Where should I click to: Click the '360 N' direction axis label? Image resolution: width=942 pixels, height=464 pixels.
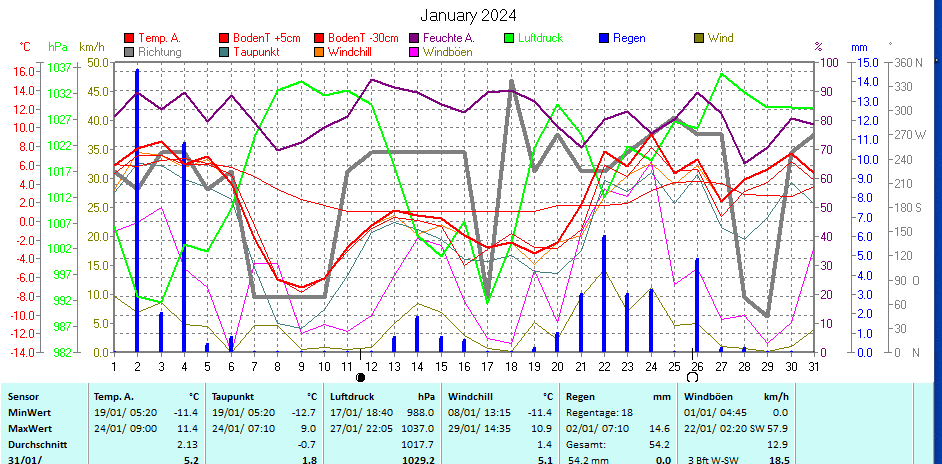click(x=910, y=63)
